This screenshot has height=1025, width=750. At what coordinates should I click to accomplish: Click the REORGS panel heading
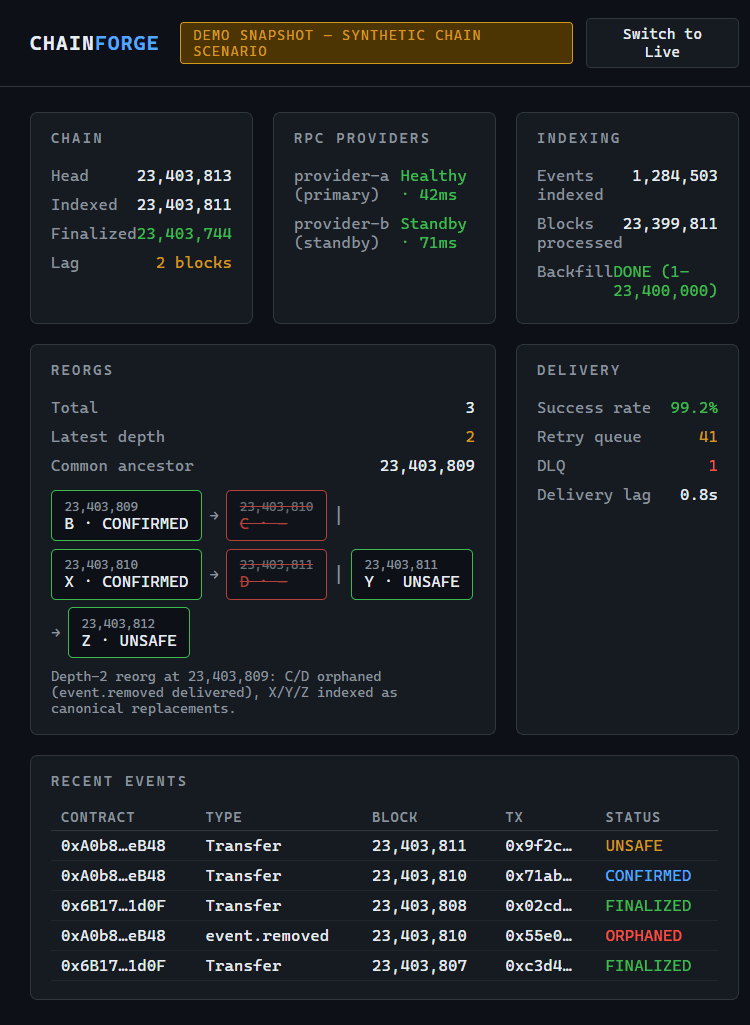82,370
